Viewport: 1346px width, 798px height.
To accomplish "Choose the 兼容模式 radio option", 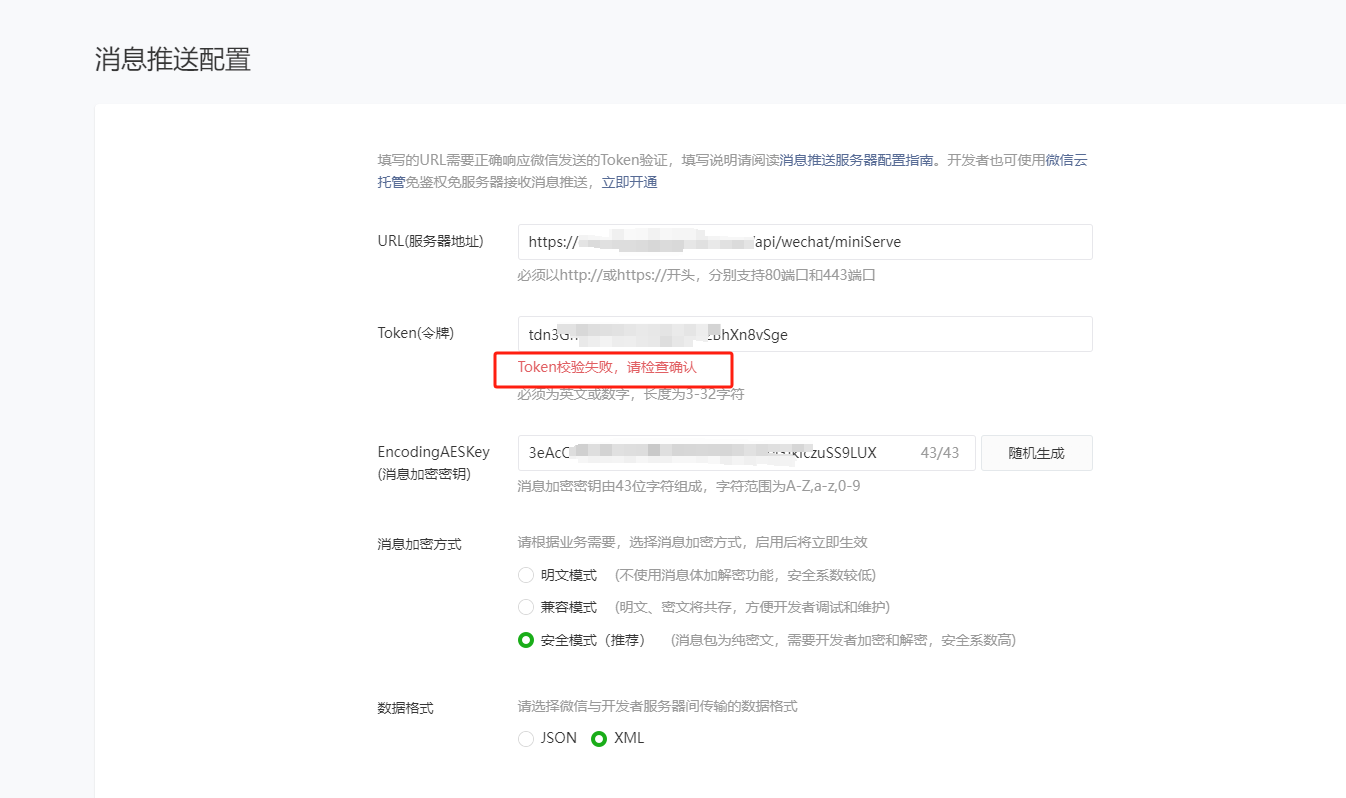I will coord(526,607).
